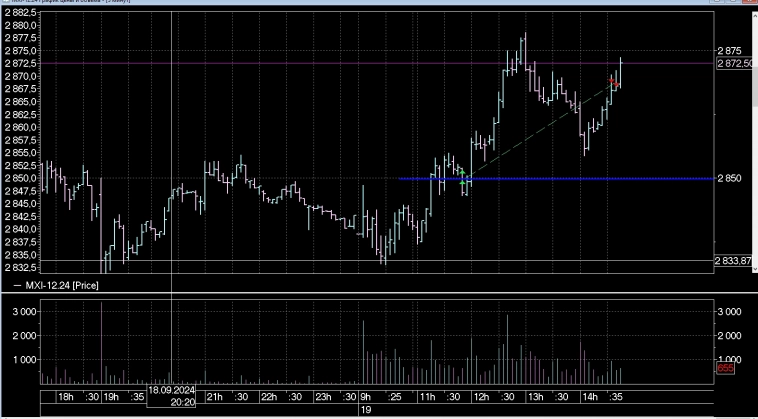Select the purple horizontal line at 2872.50
Image resolution: width=758 pixels, height=419 pixels.
pos(300,64)
